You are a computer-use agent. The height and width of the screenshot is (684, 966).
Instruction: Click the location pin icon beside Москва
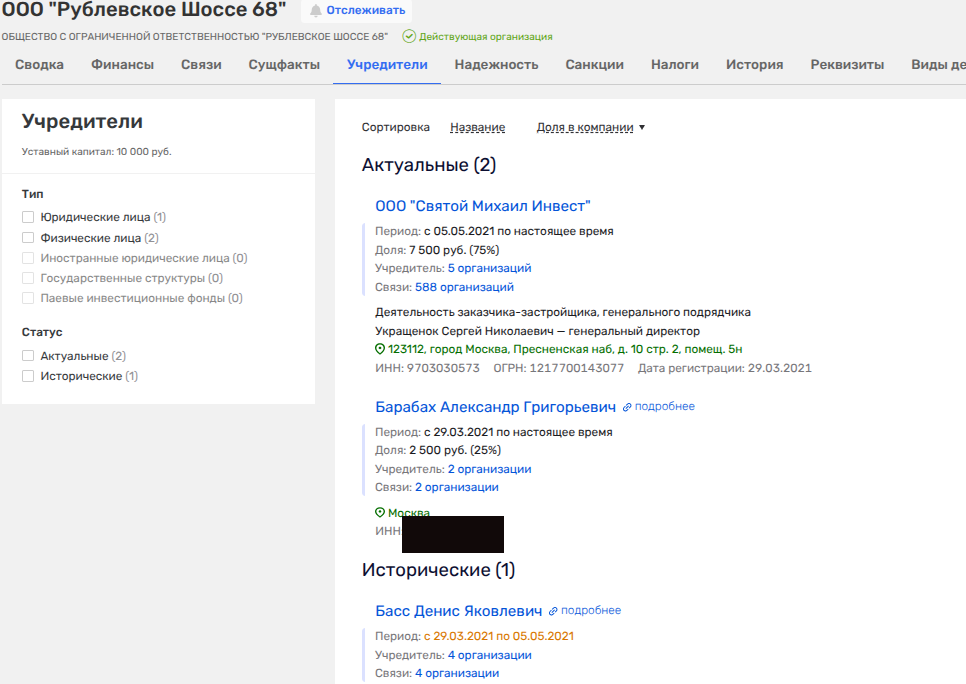coord(380,513)
